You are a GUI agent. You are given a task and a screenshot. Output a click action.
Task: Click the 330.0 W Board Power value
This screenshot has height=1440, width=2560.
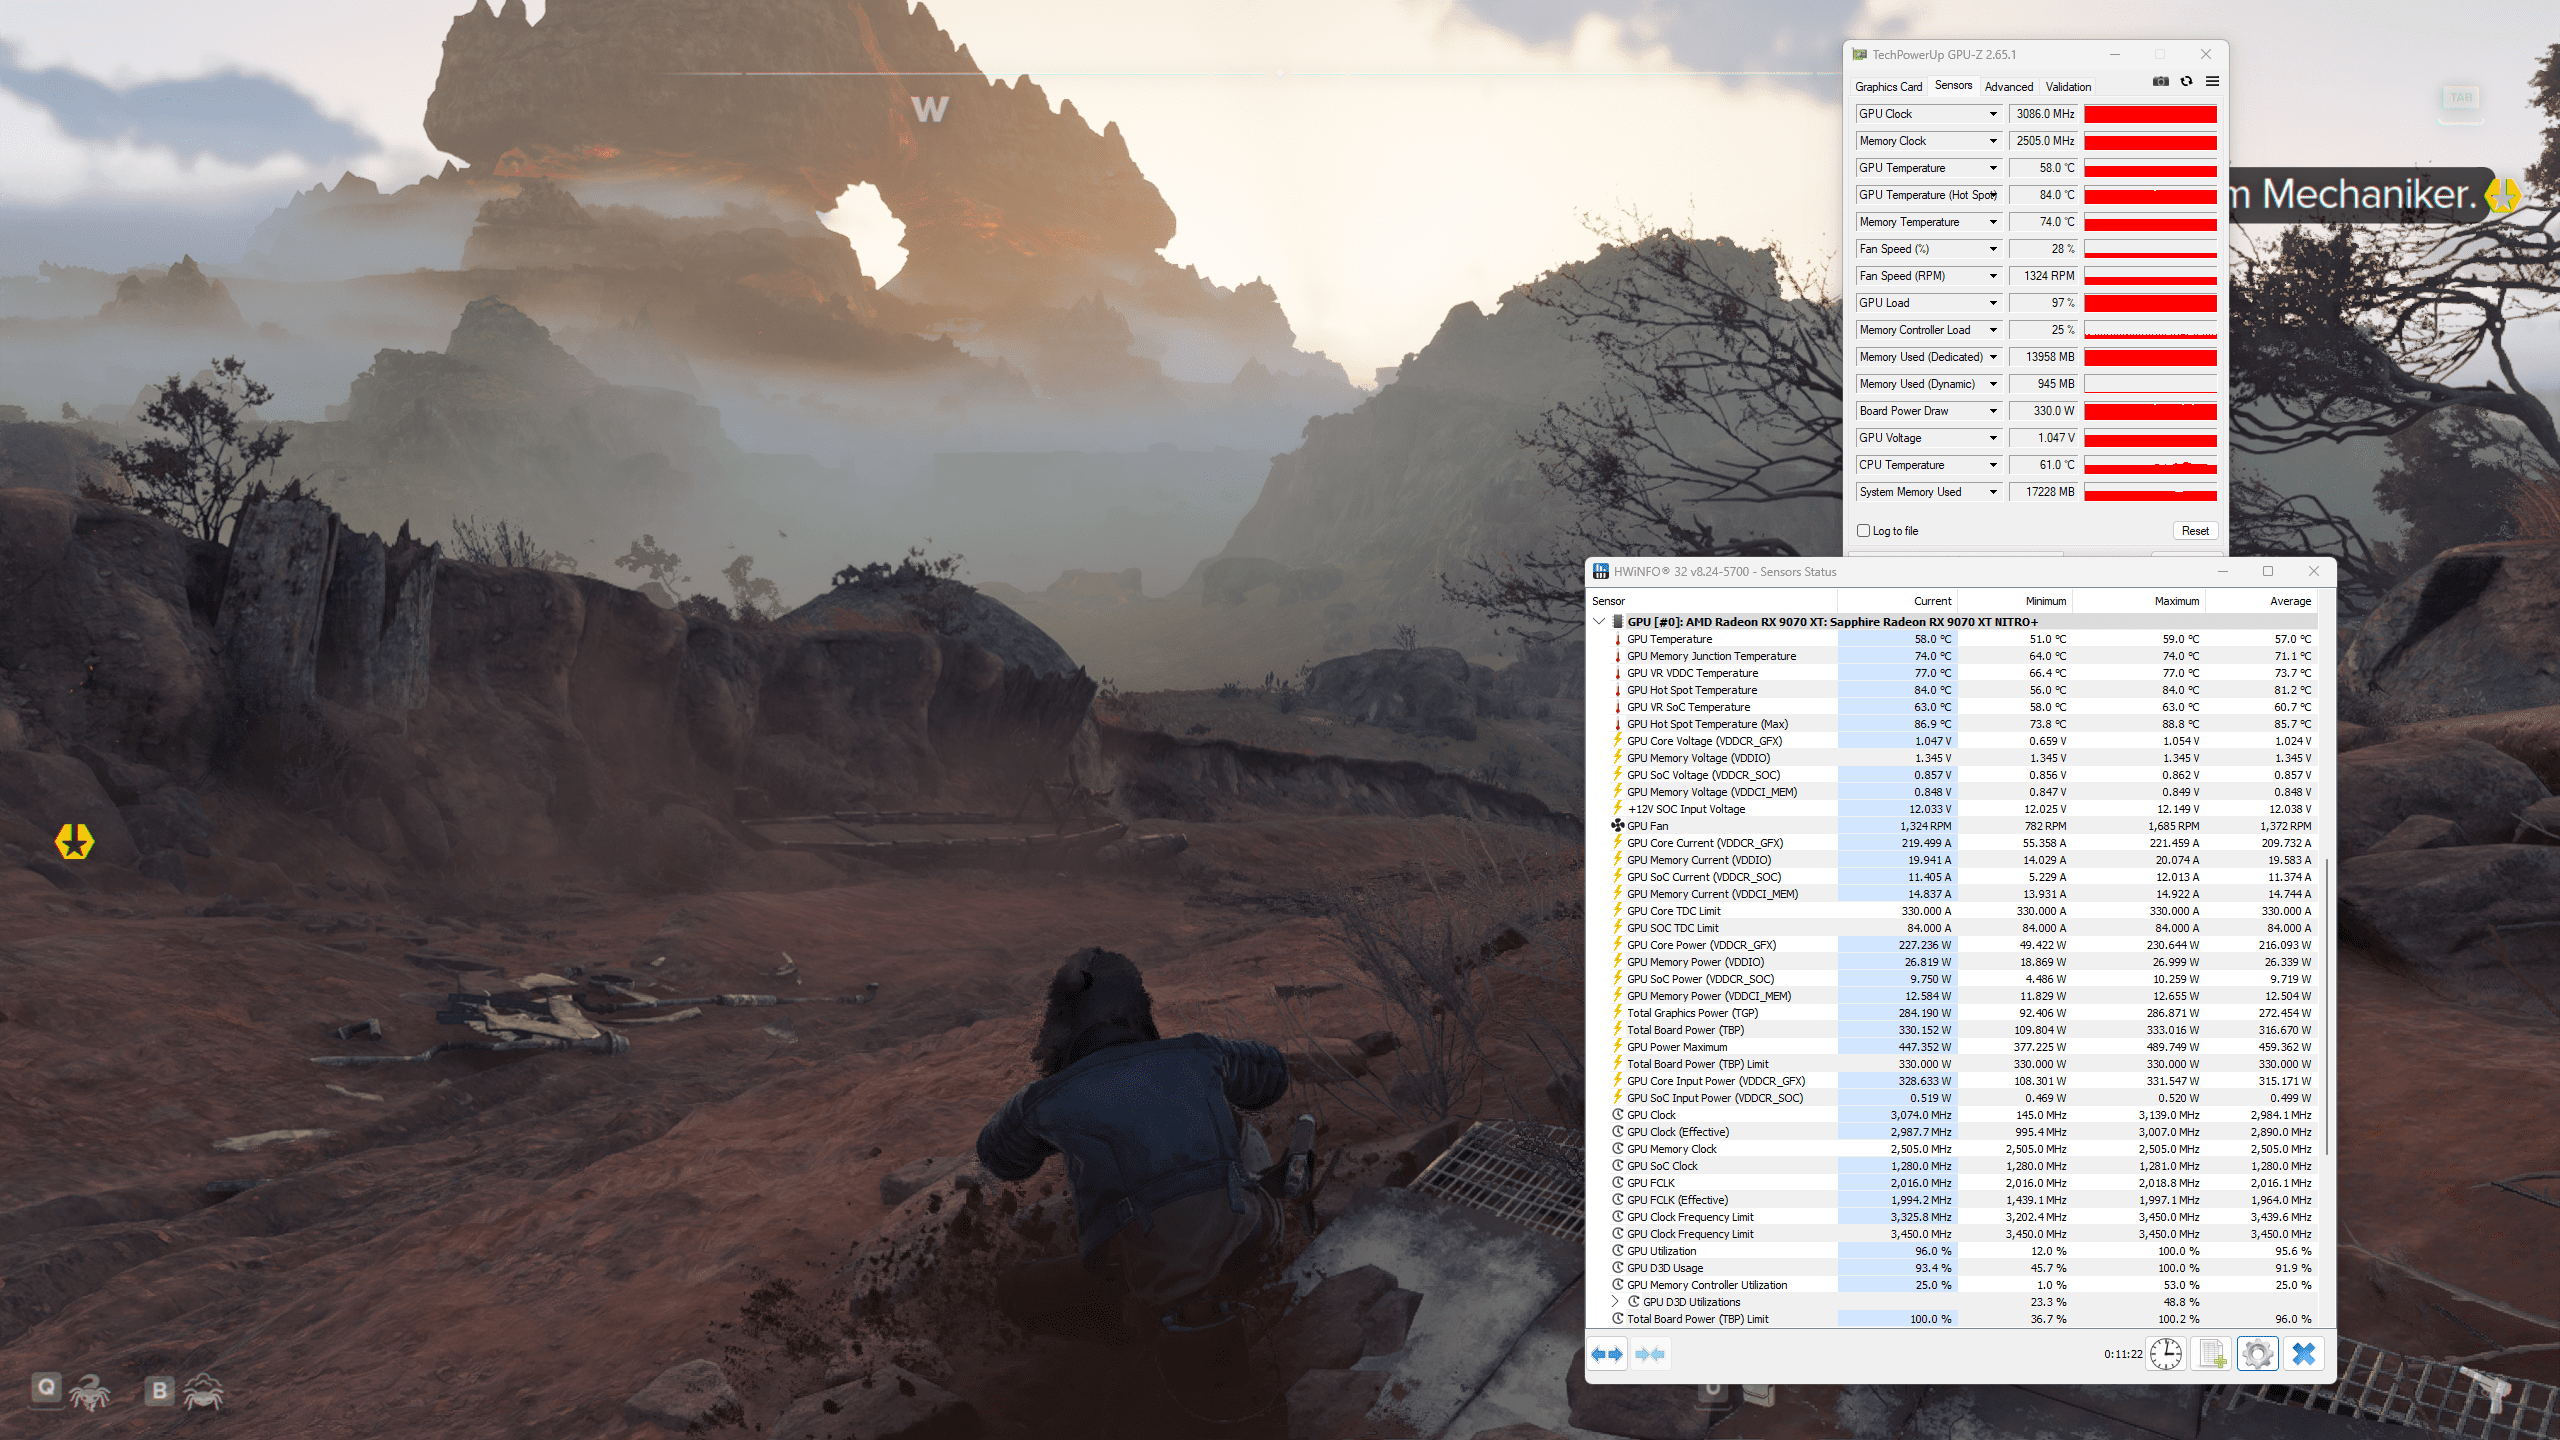pyautogui.click(x=2044, y=411)
